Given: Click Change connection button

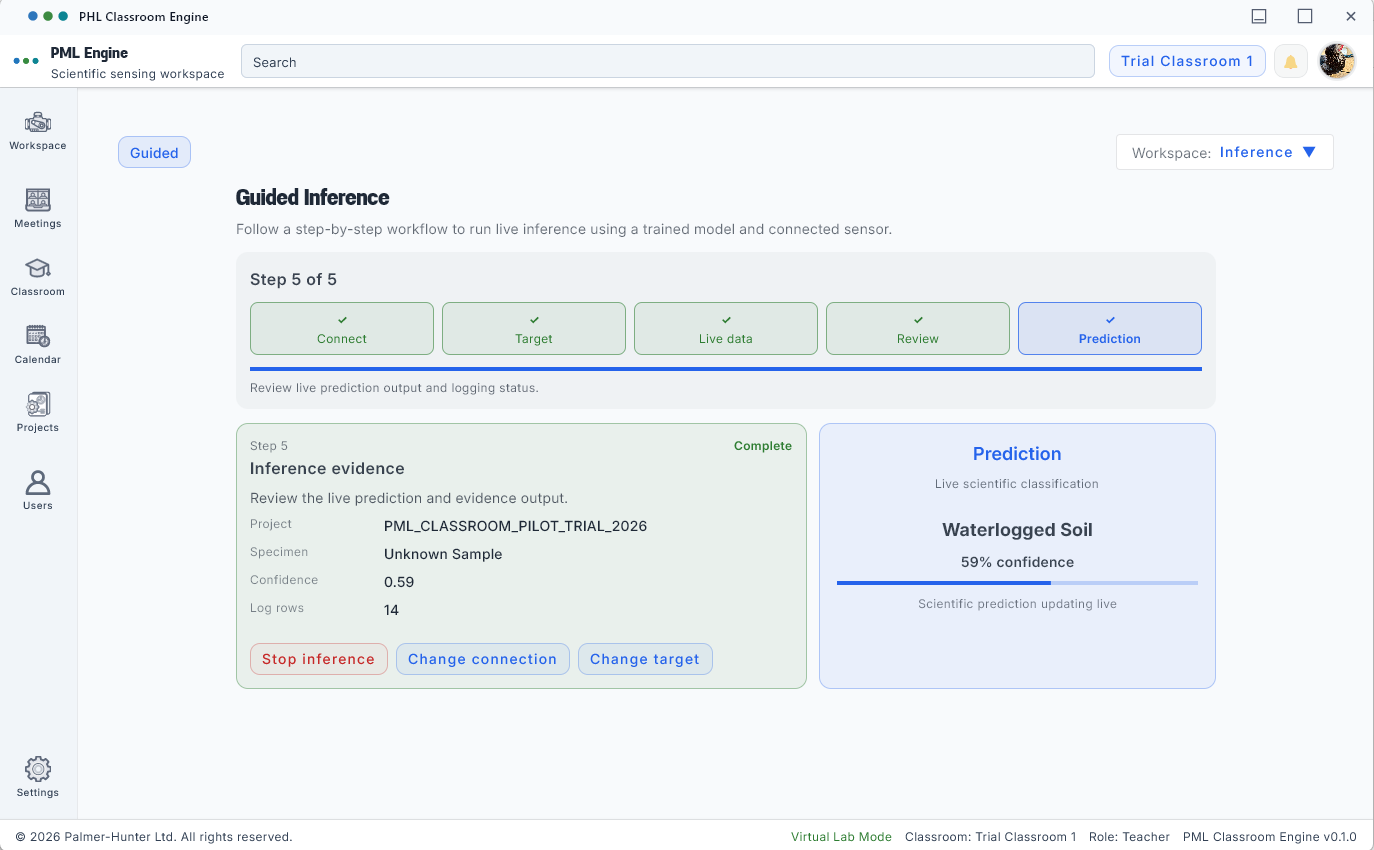Looking at the screenshot, I should click(482, 659).
